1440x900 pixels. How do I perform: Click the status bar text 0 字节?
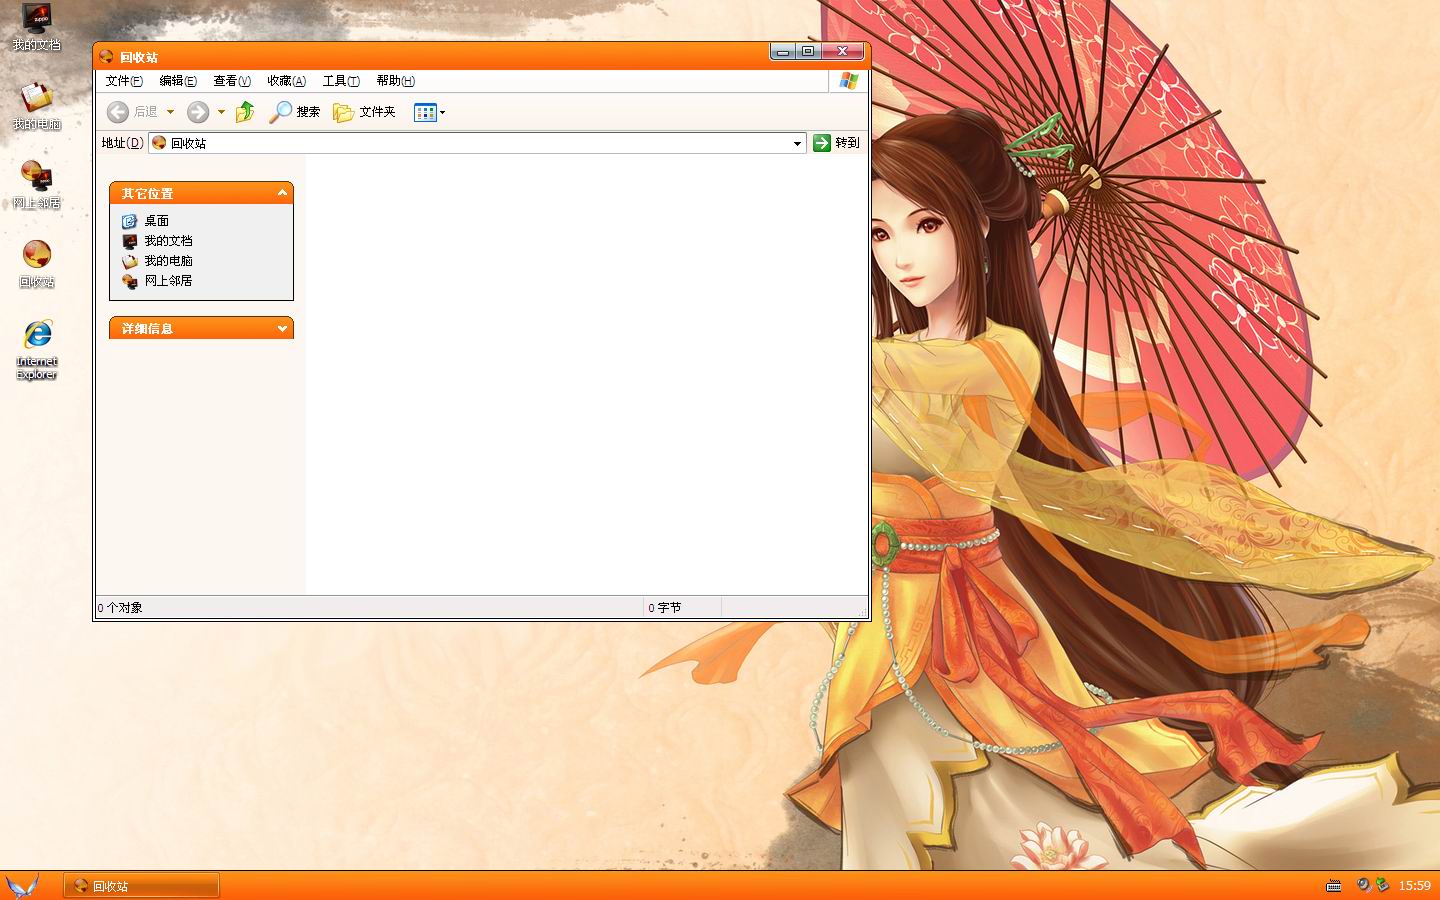click(664, 607)
